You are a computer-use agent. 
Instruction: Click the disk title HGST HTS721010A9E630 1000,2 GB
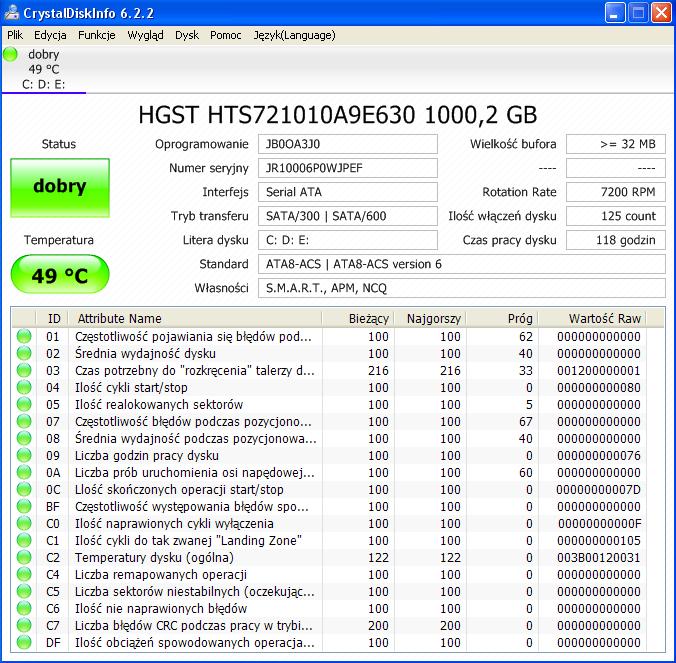(x=338, y=115)
